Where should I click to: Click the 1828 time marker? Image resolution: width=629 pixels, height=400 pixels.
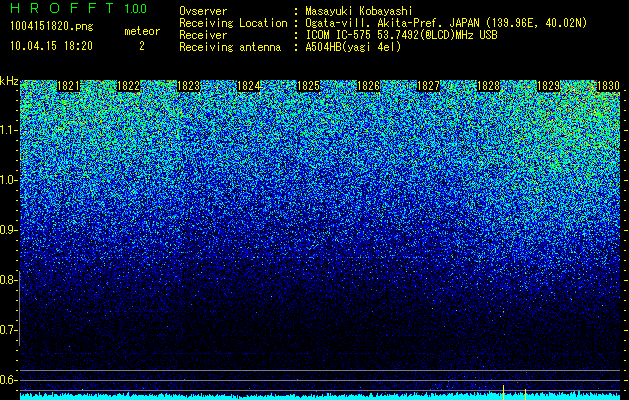[489, 86]
